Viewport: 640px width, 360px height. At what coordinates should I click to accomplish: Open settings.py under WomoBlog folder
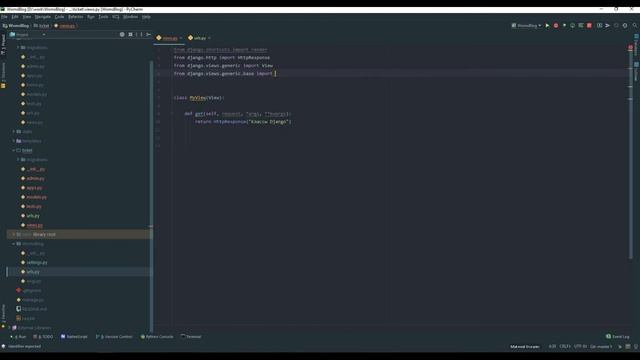coord(34,262)
